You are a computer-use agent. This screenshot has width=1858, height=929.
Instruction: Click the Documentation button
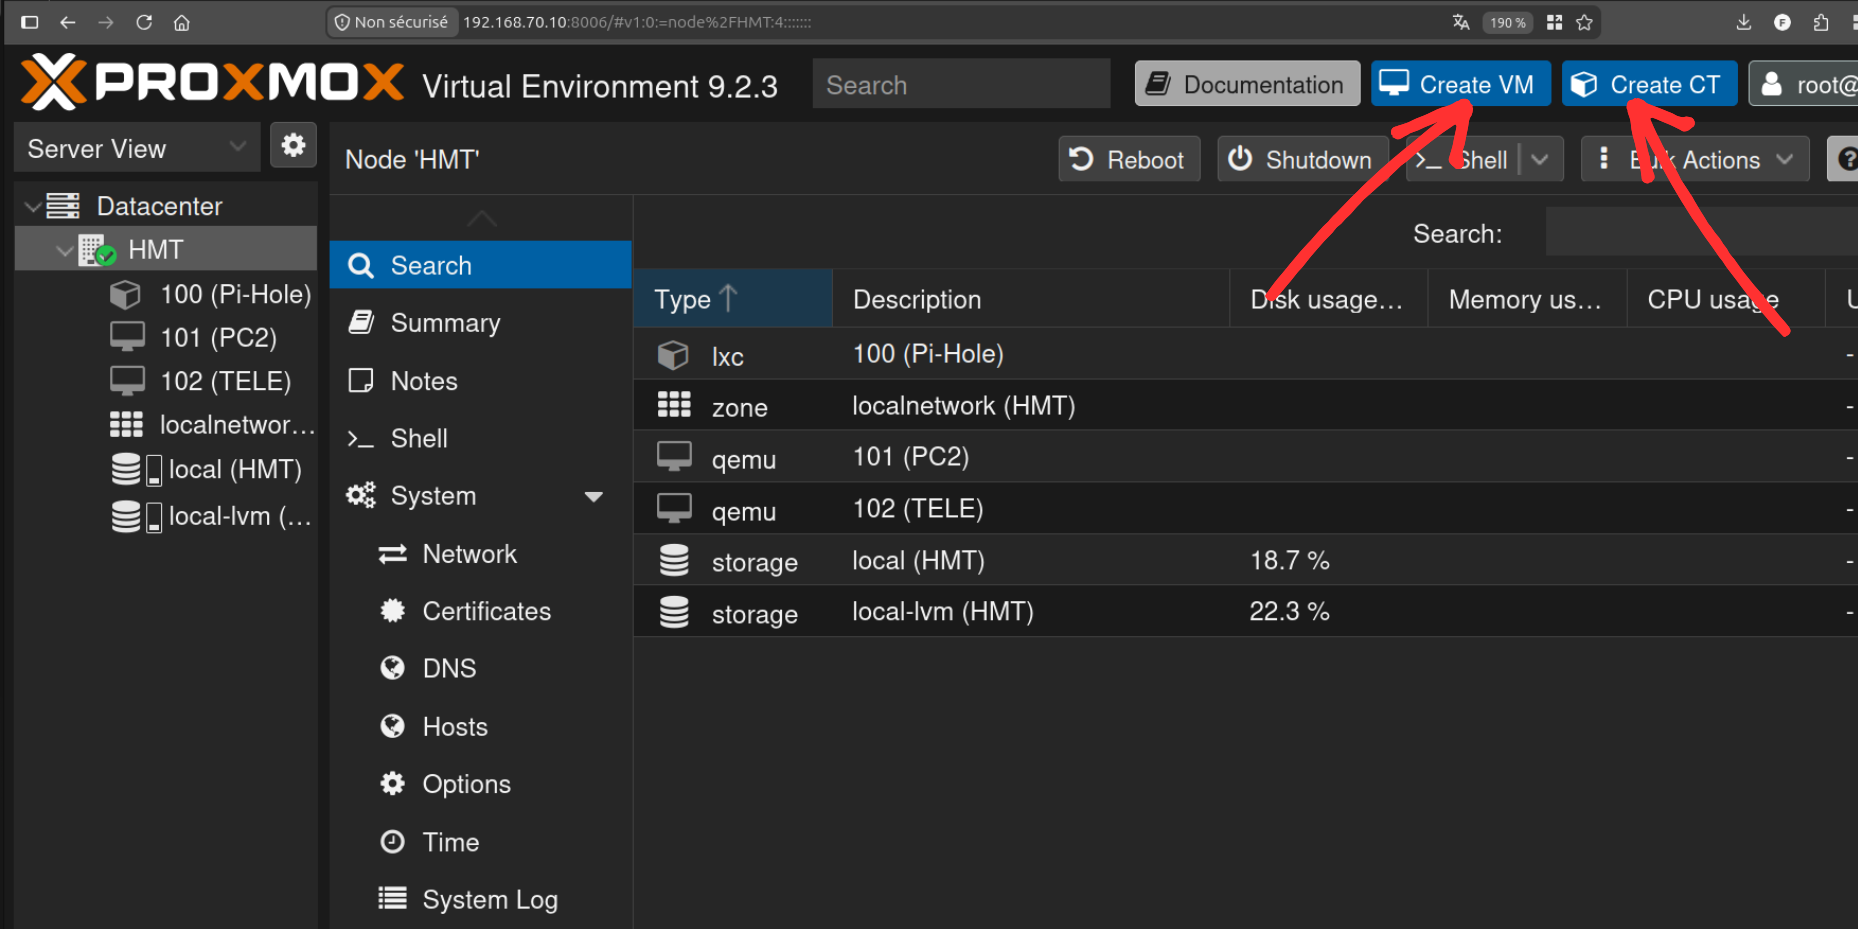[x=1247, y=84]
